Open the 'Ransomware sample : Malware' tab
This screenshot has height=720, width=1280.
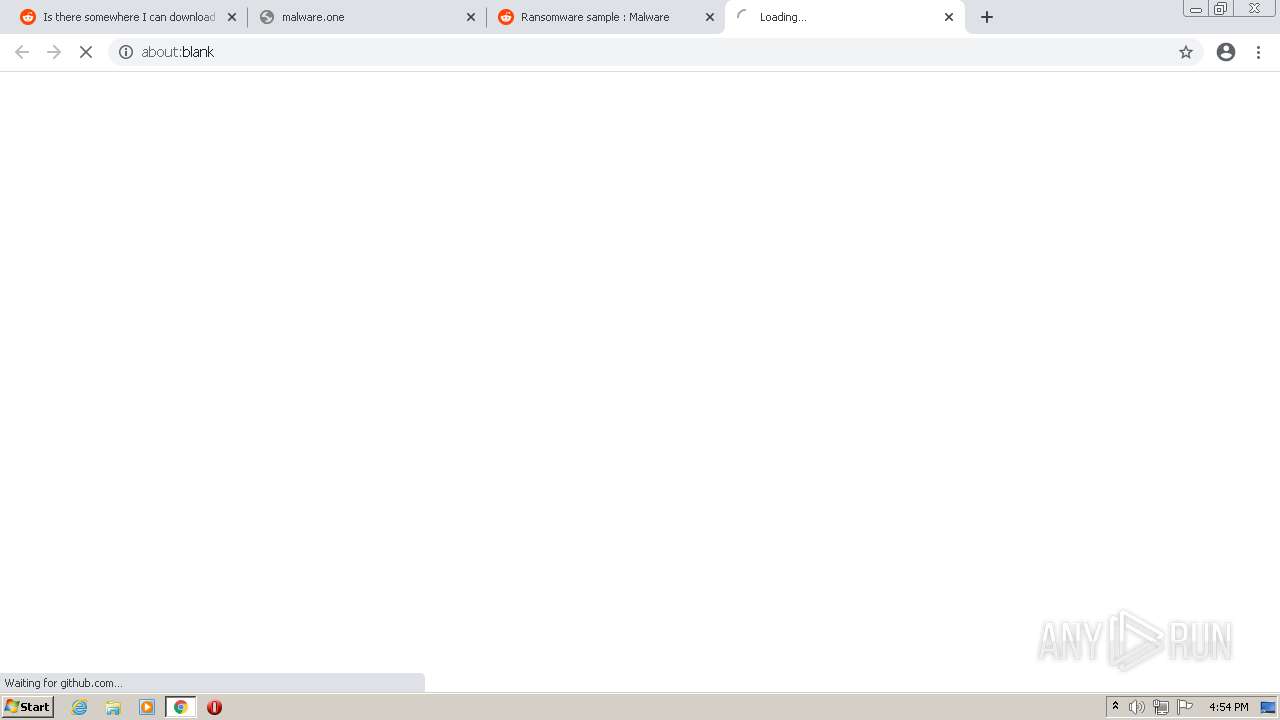[604, 17]
